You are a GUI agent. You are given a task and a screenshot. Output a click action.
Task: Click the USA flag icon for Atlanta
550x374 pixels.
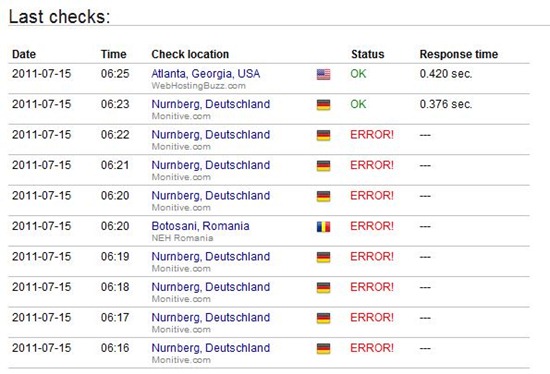323,74
